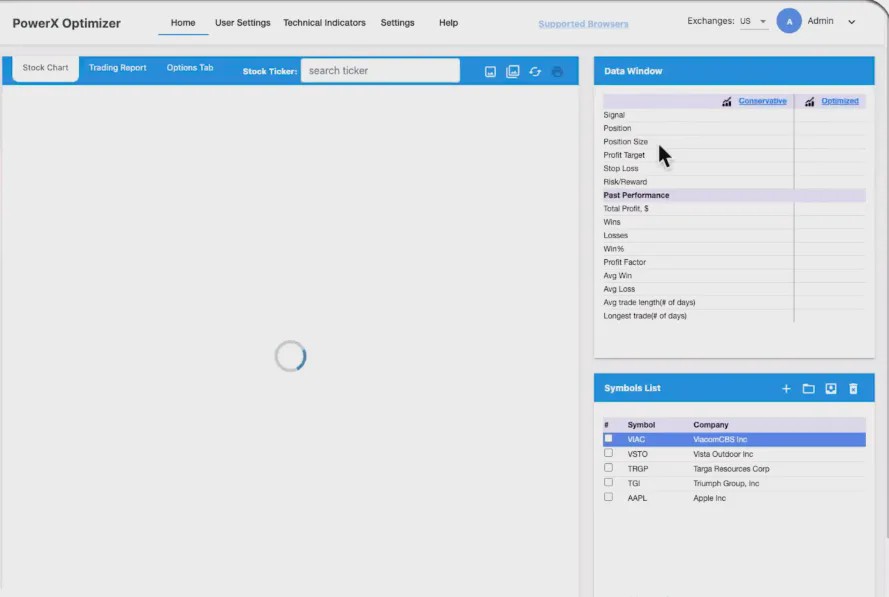Select the ViacomCBS Inc row
889x597 pixels.
(734, 439)
